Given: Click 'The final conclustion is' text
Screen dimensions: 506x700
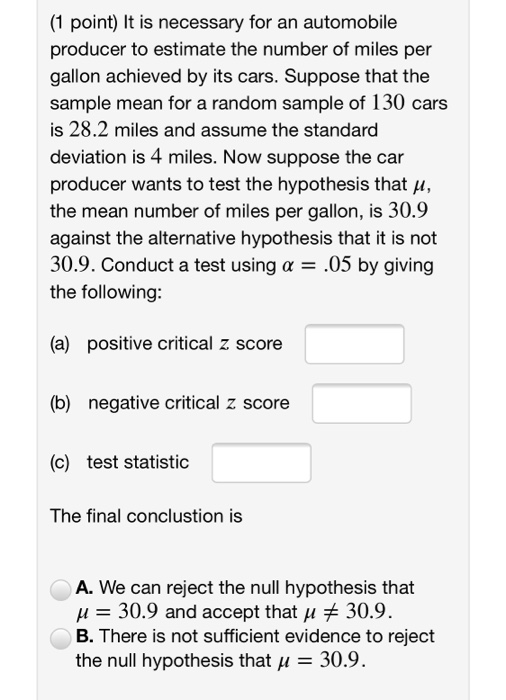Looking at the screenshot, I should tap(146, 516).
